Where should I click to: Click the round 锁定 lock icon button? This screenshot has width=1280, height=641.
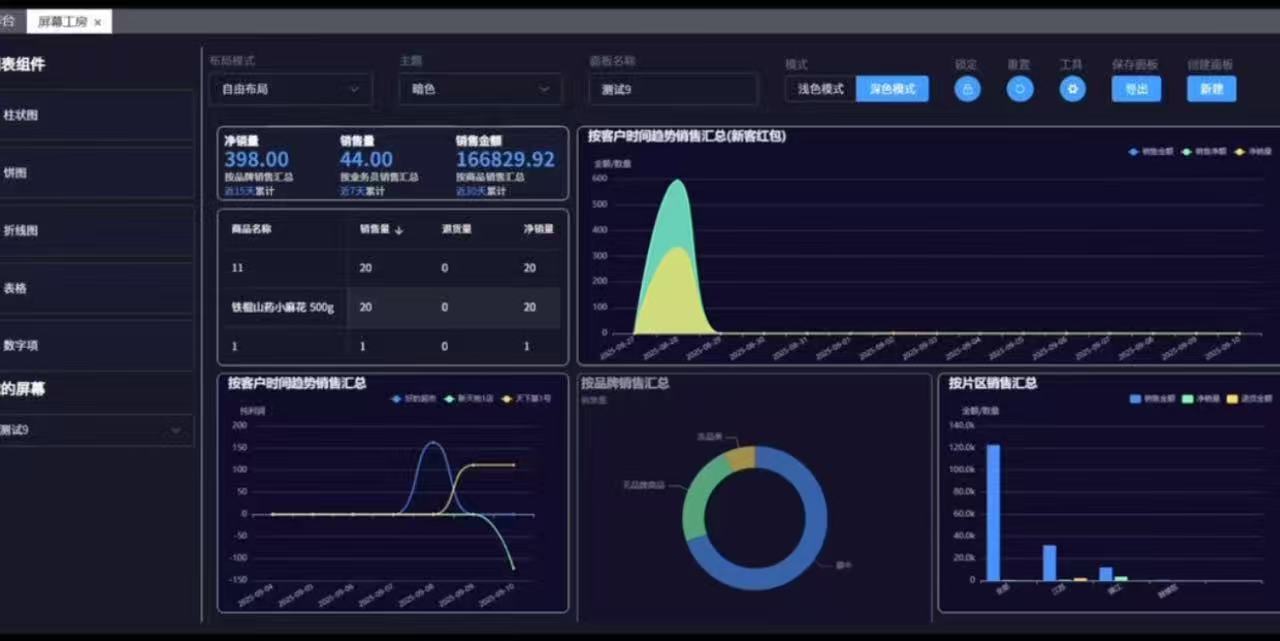[x=967, y=89]
